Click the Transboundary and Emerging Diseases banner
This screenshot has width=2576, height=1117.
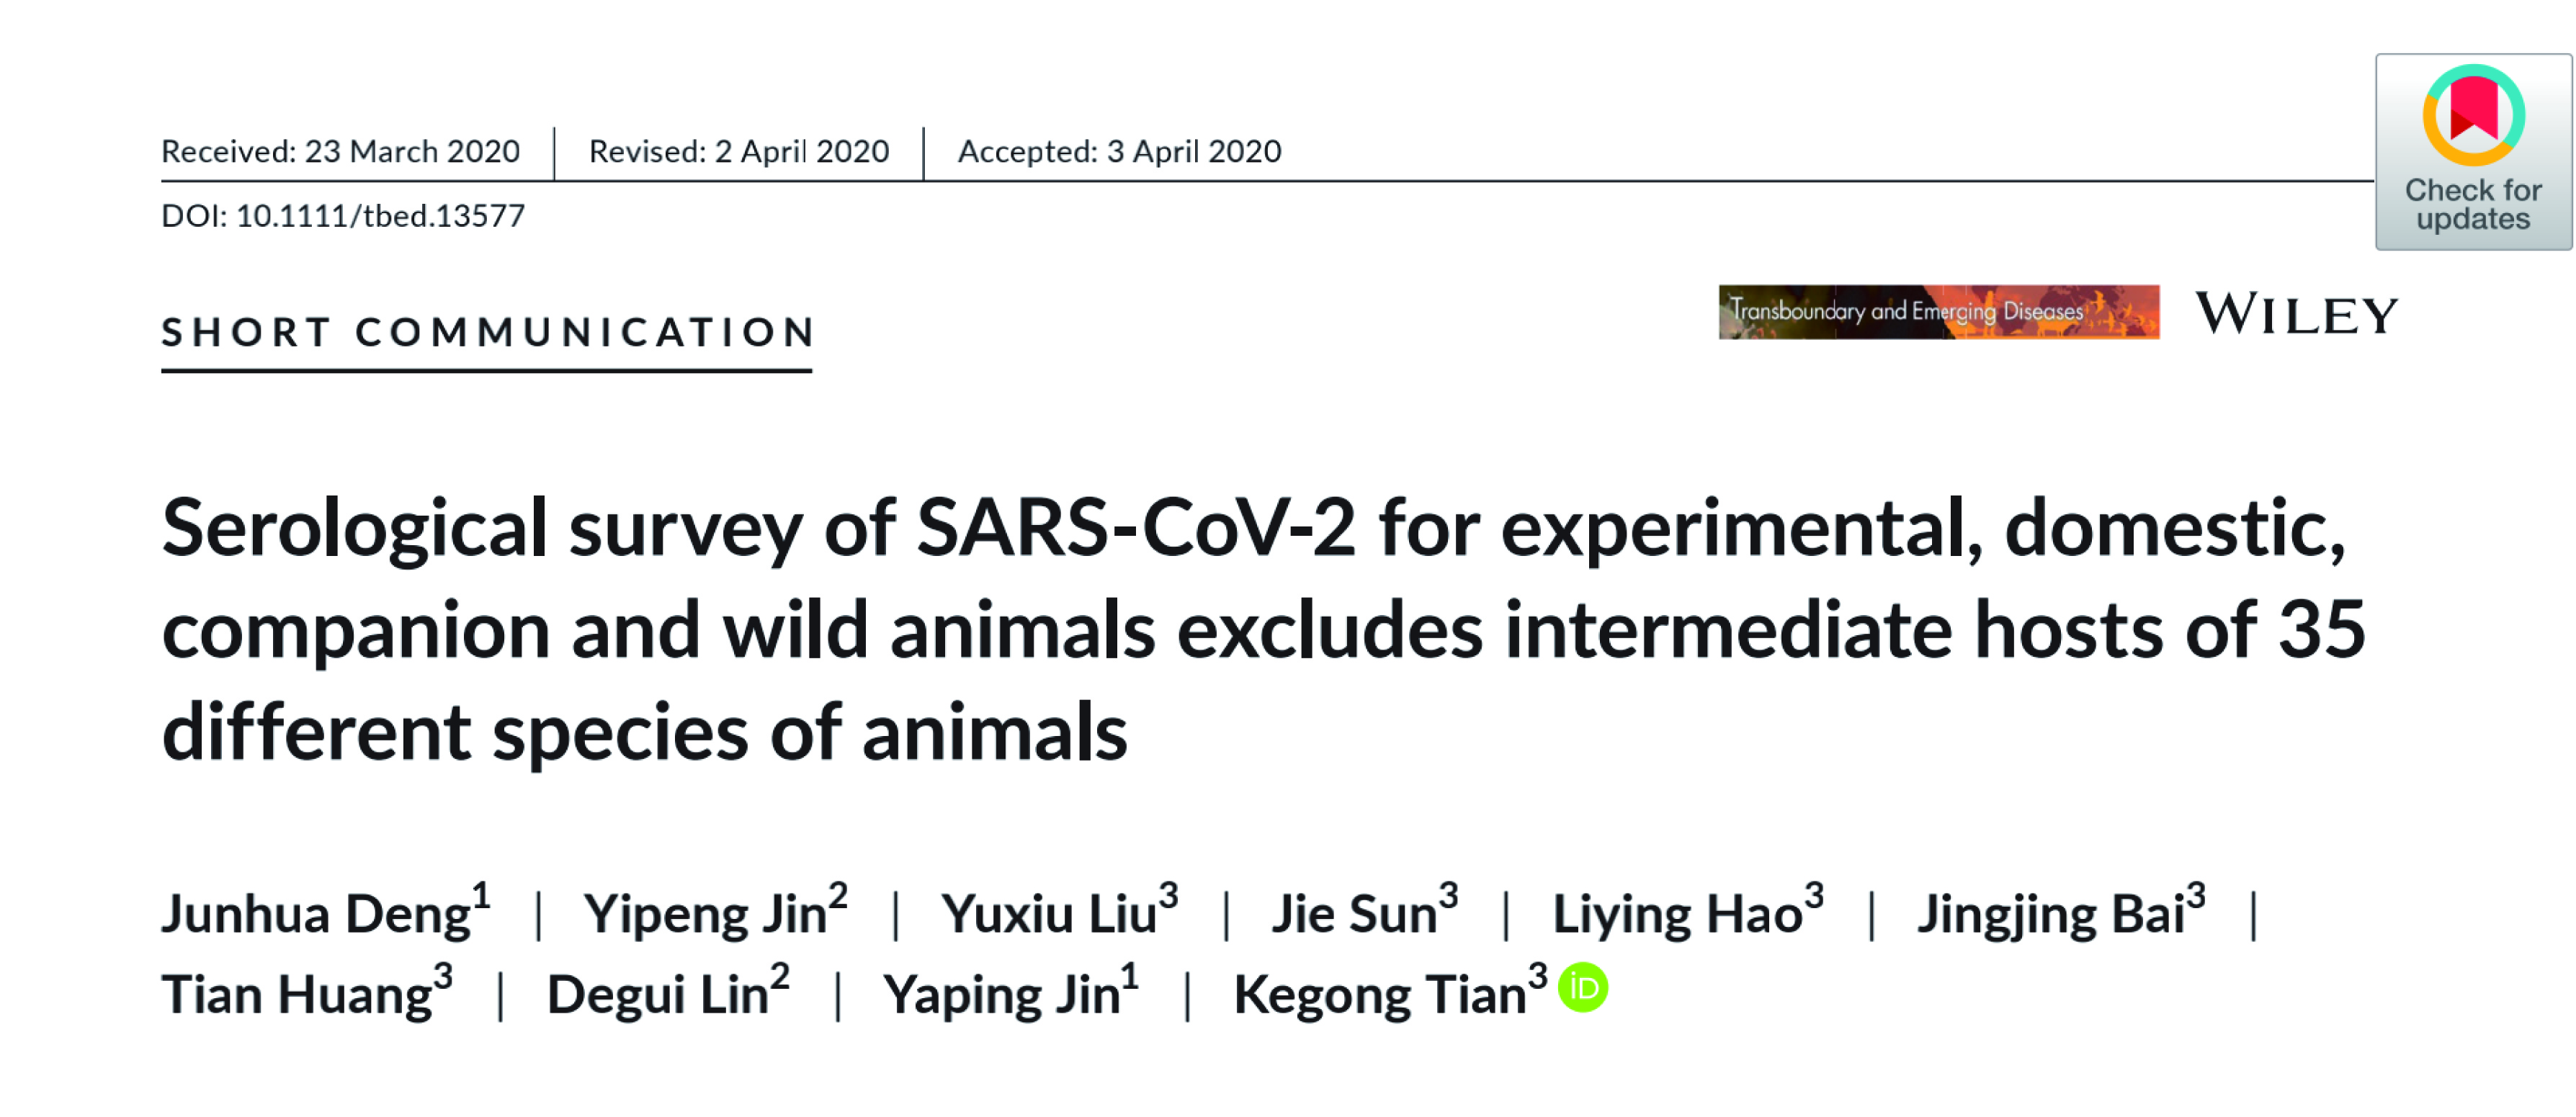point(1939,312)
